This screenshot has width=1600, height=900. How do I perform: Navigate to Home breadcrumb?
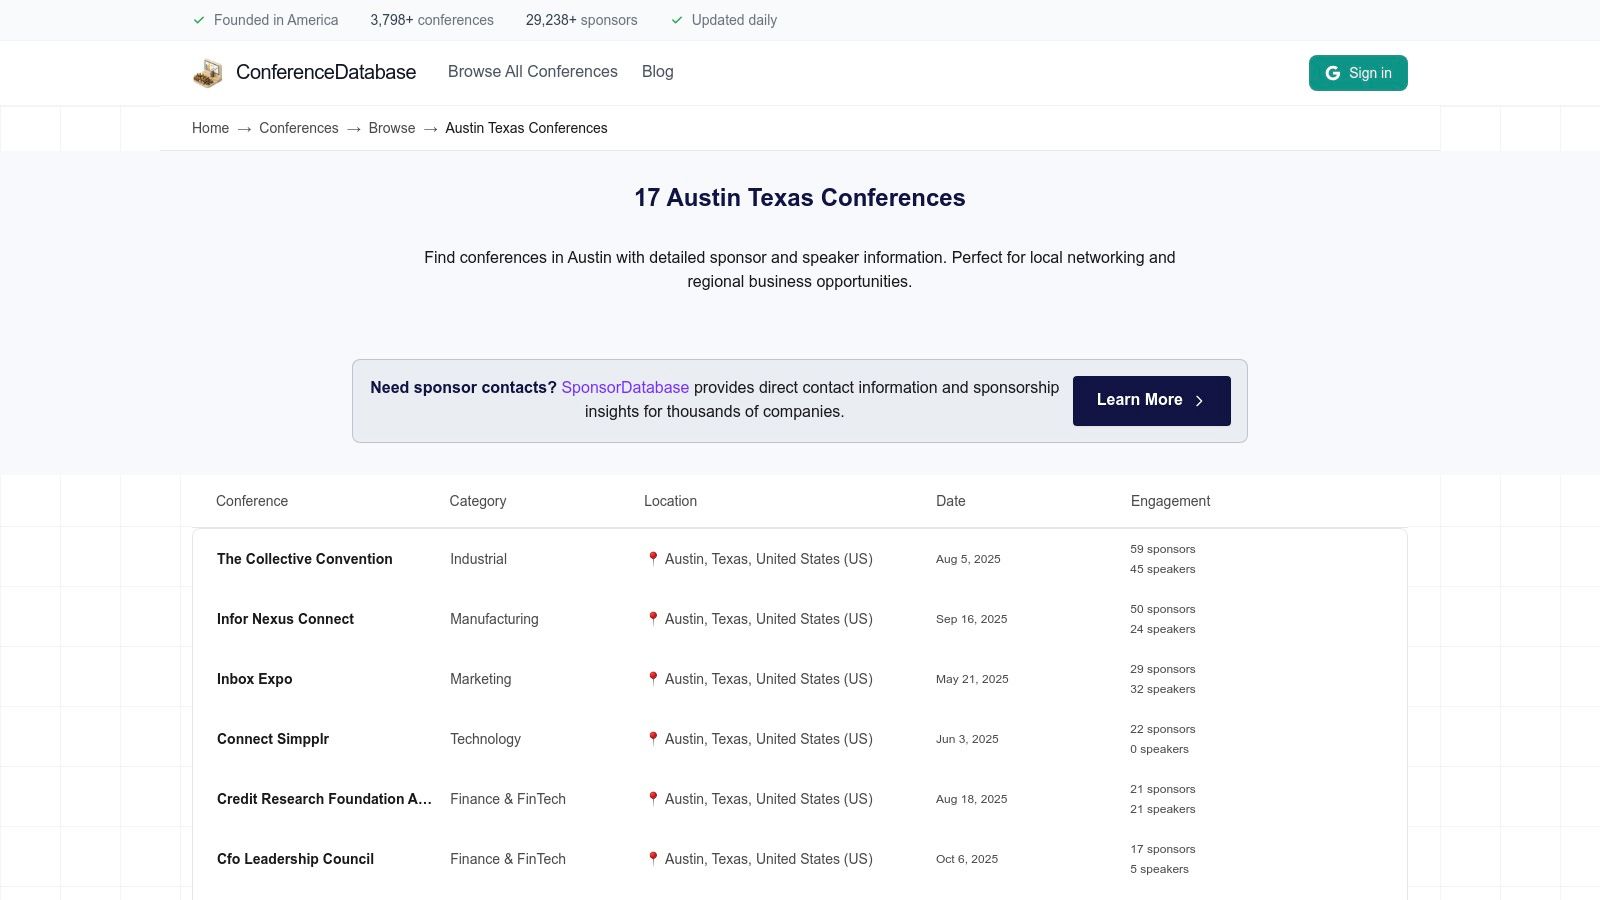click(210, 128)
